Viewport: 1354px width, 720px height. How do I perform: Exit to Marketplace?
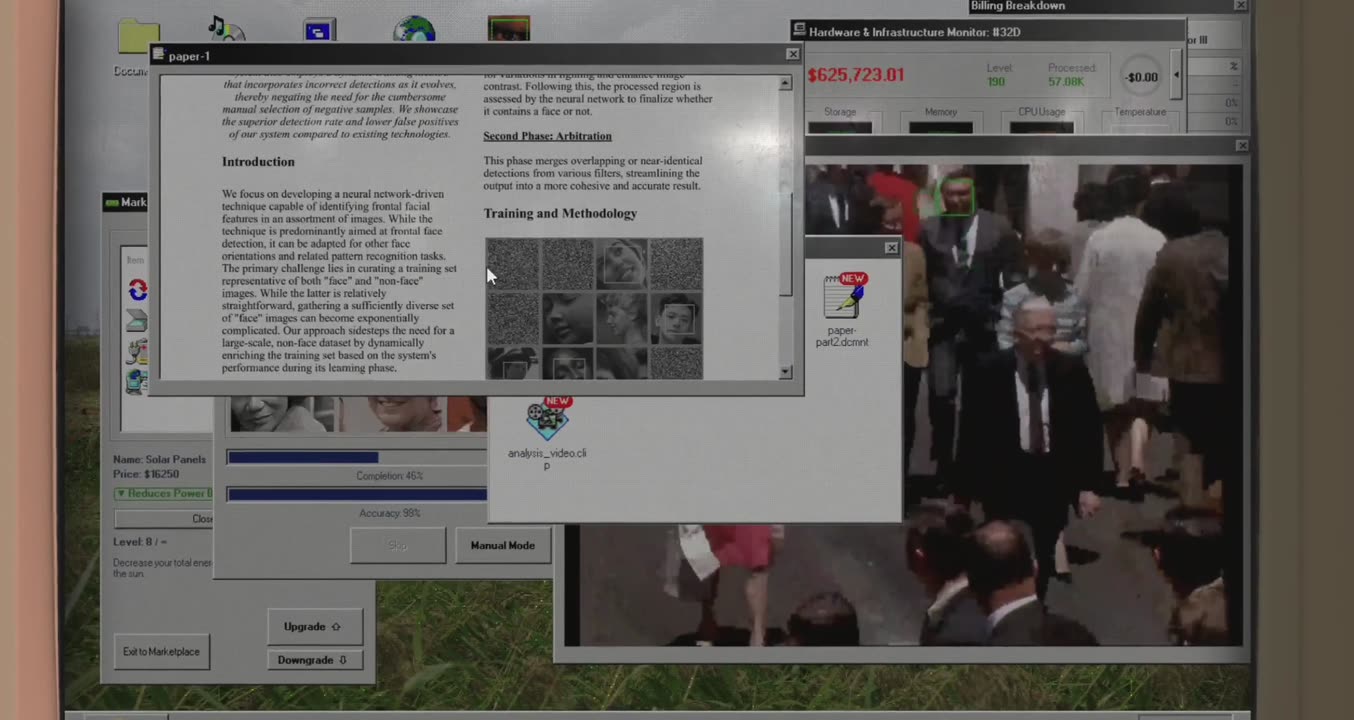pos(161,652)
